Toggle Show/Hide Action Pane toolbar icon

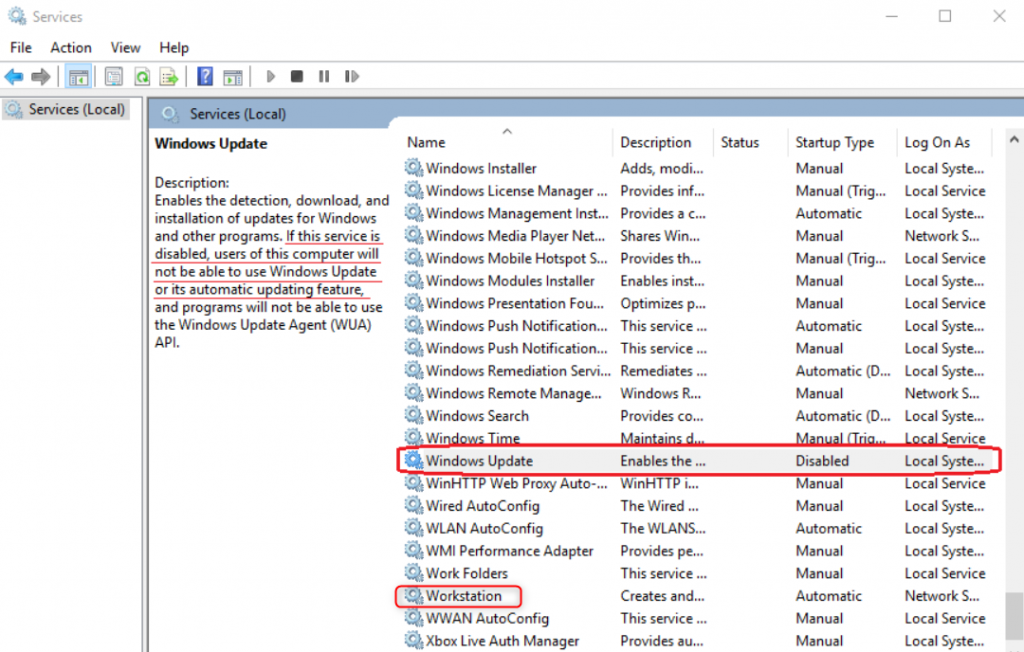click(232, 77)
